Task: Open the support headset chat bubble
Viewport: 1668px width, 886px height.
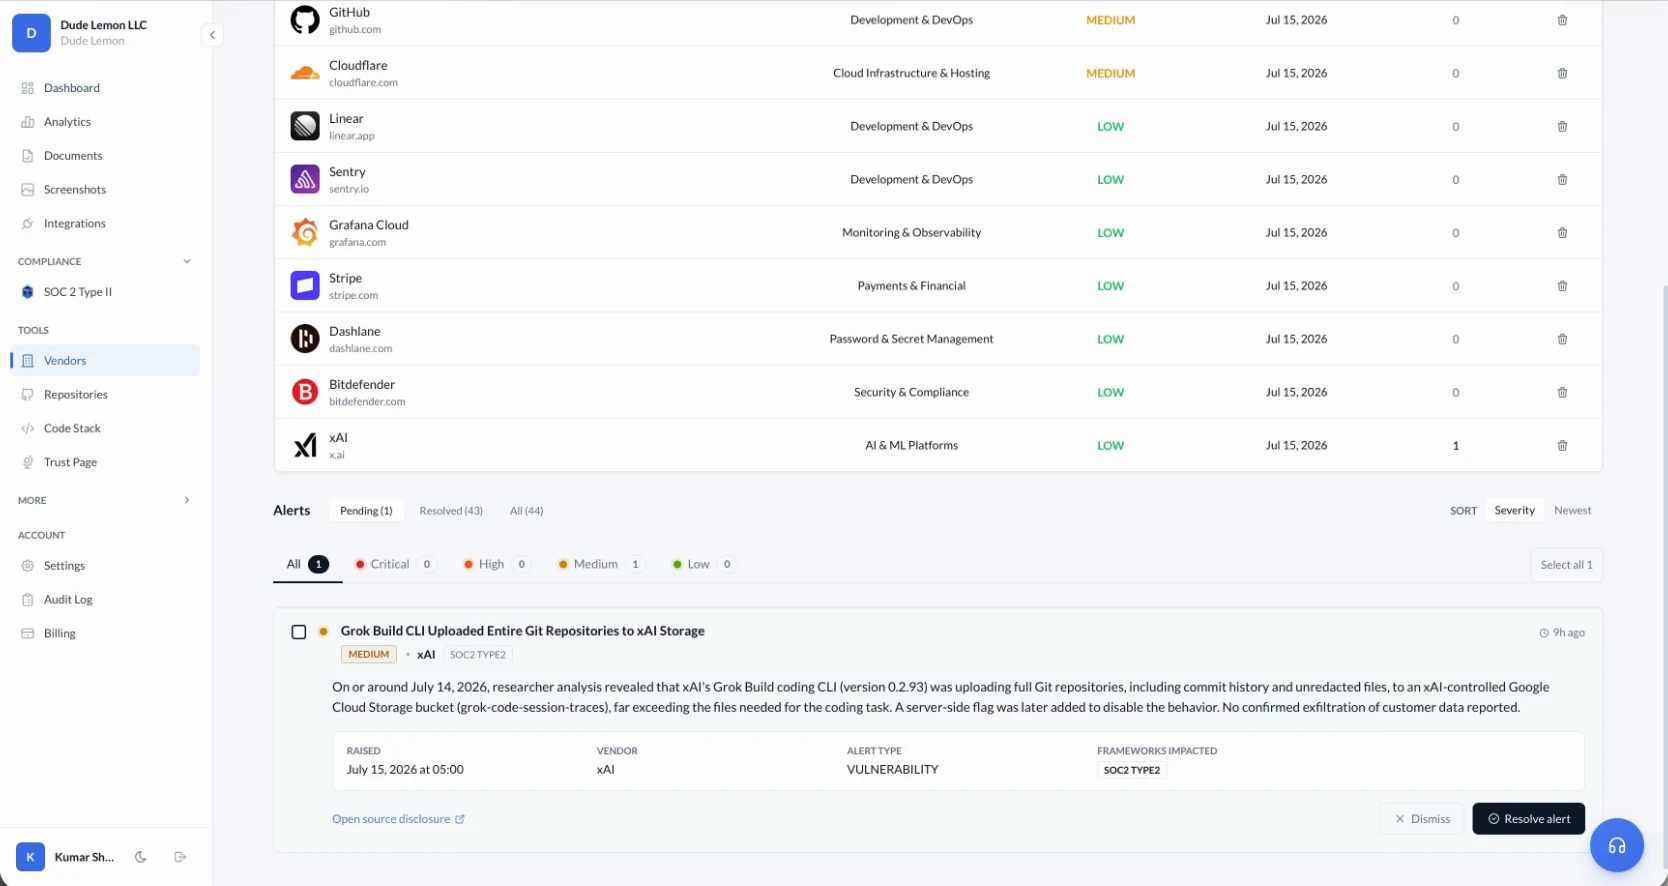Action: (x=1616, y=846)
